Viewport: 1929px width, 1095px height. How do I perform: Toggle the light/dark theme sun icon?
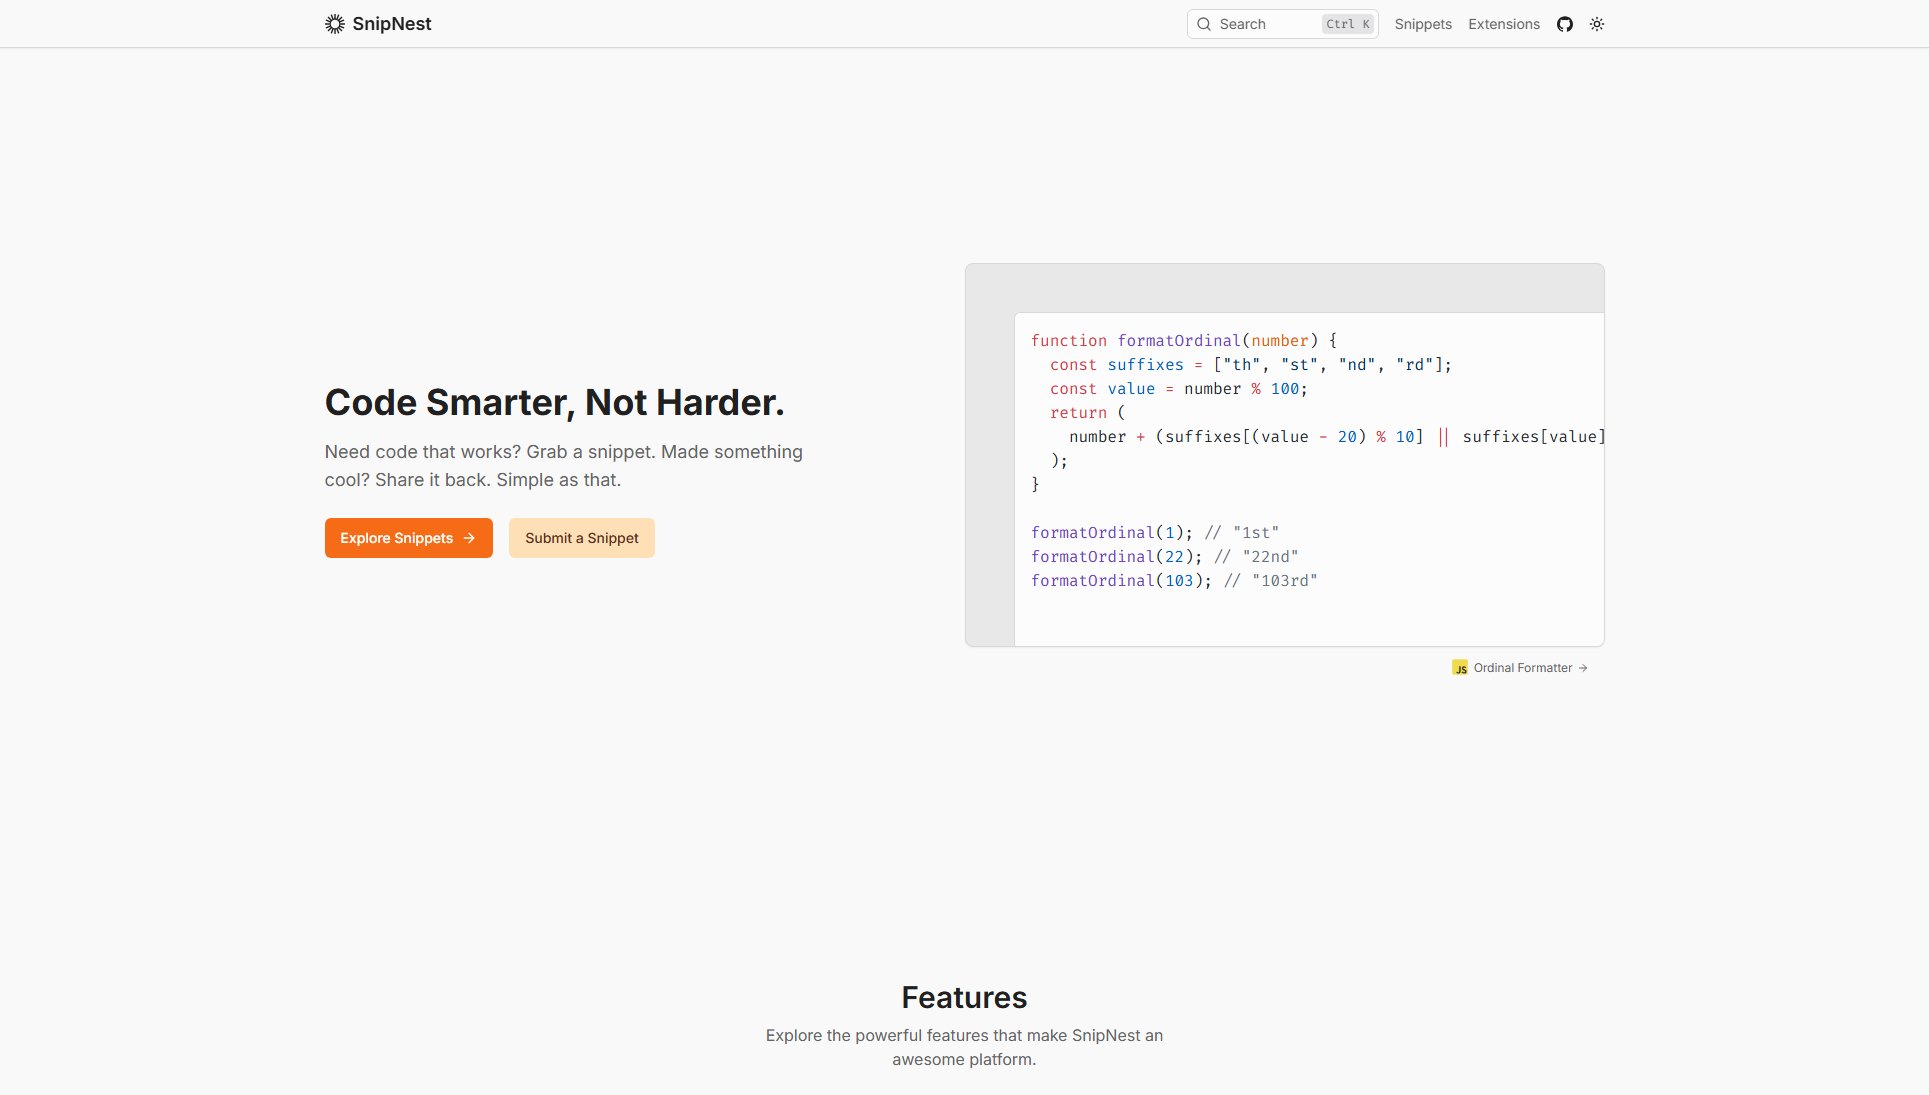(1597, 24)
